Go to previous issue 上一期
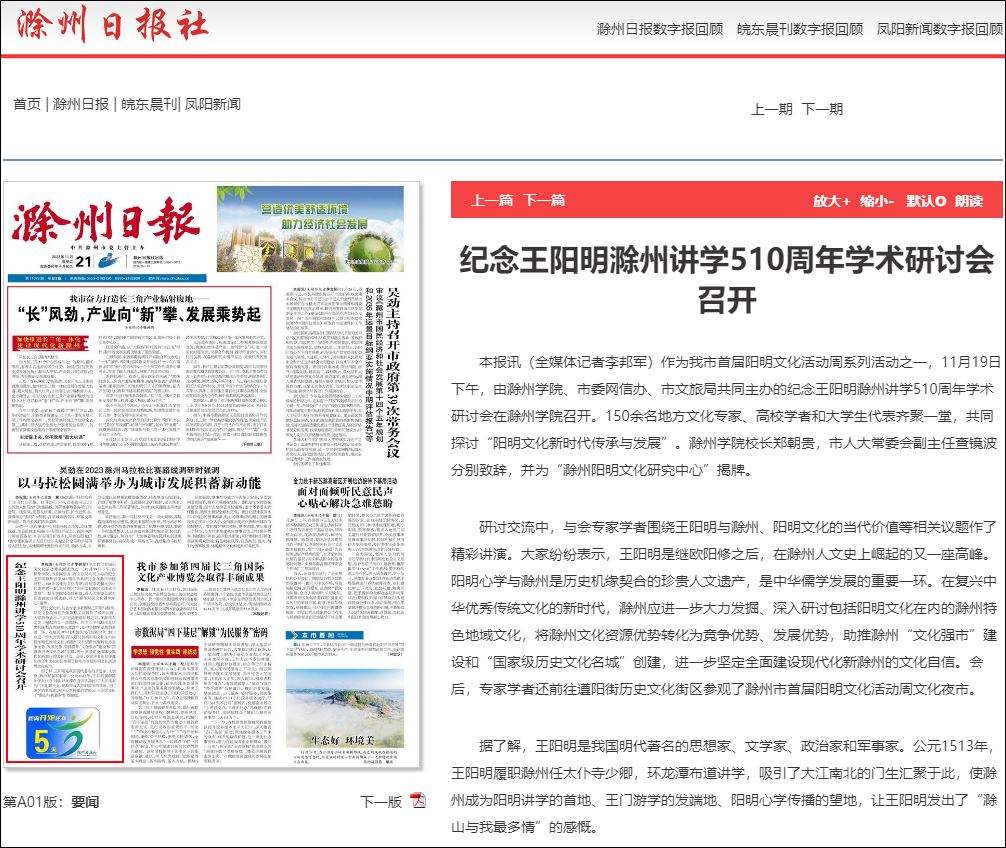 [772, 109]
